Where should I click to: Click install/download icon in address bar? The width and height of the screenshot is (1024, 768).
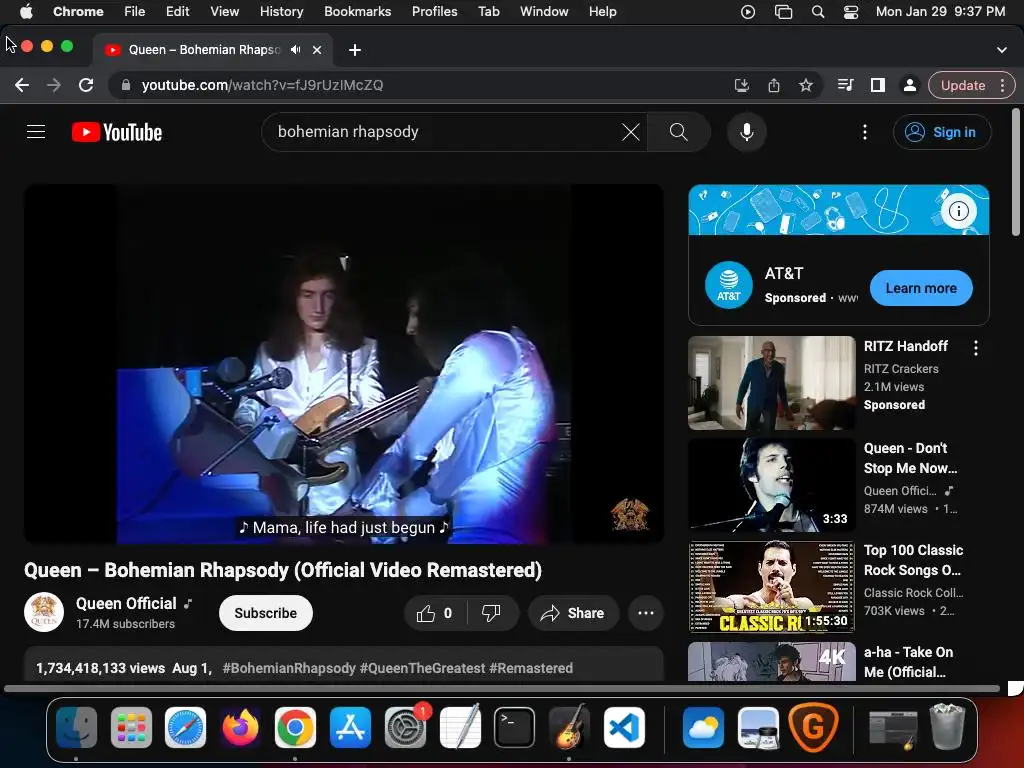pos(741,86)
